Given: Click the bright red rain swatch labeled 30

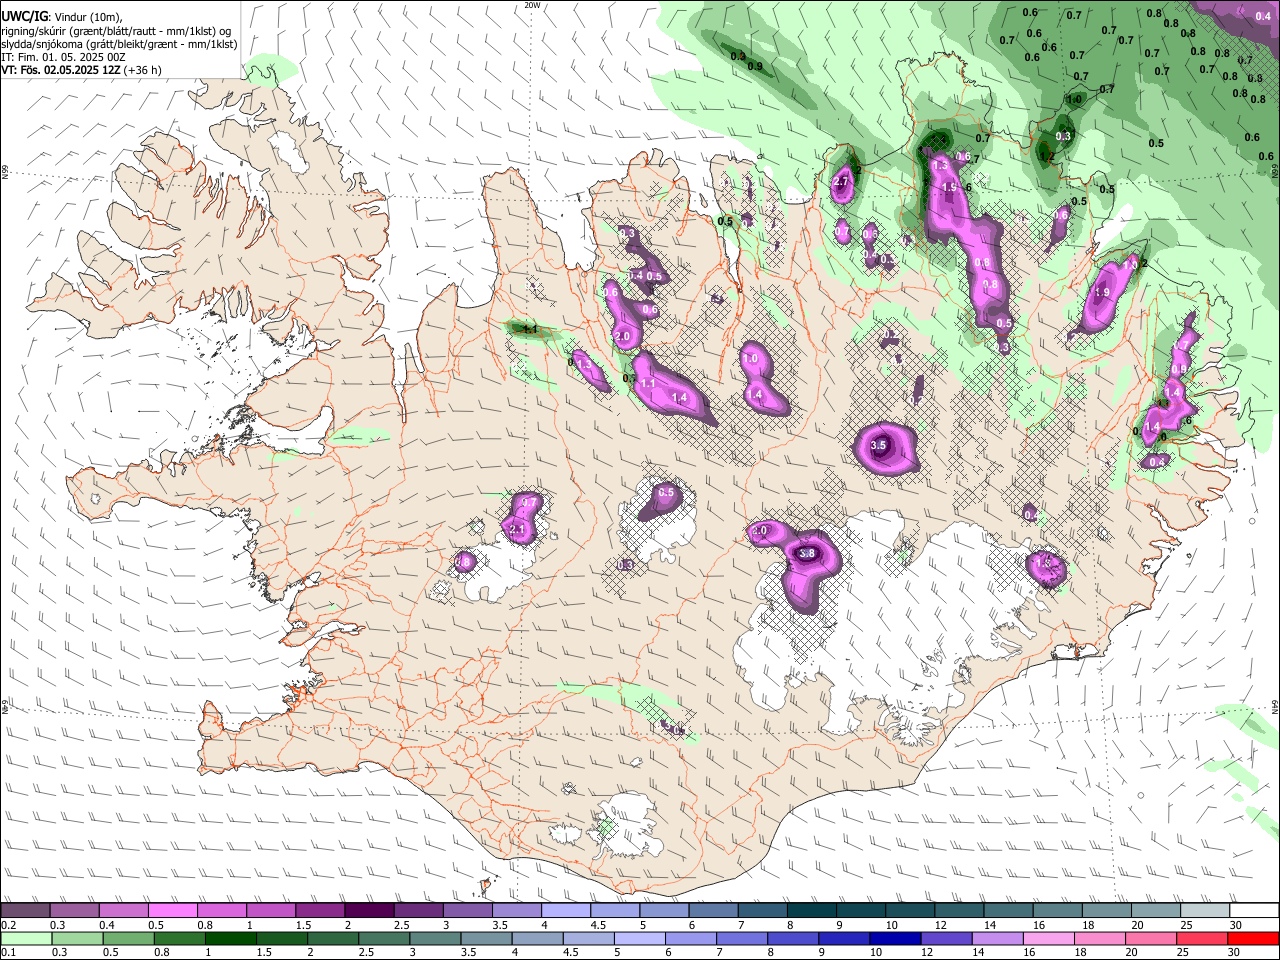Looking at the screenshot, I should (1253, 939).
